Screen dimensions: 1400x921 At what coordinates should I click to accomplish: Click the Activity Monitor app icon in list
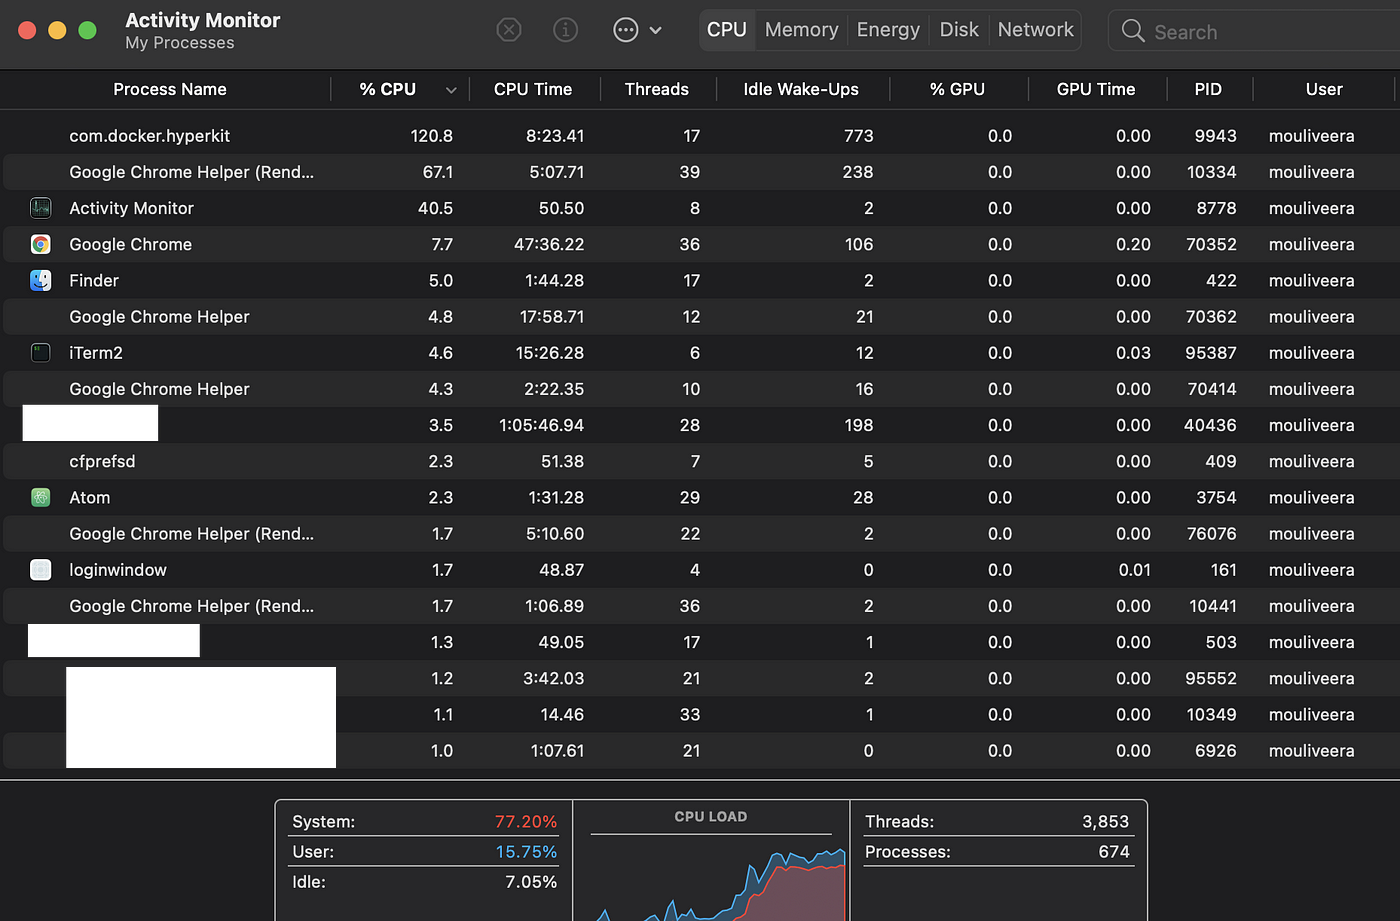tap(41, 208)
